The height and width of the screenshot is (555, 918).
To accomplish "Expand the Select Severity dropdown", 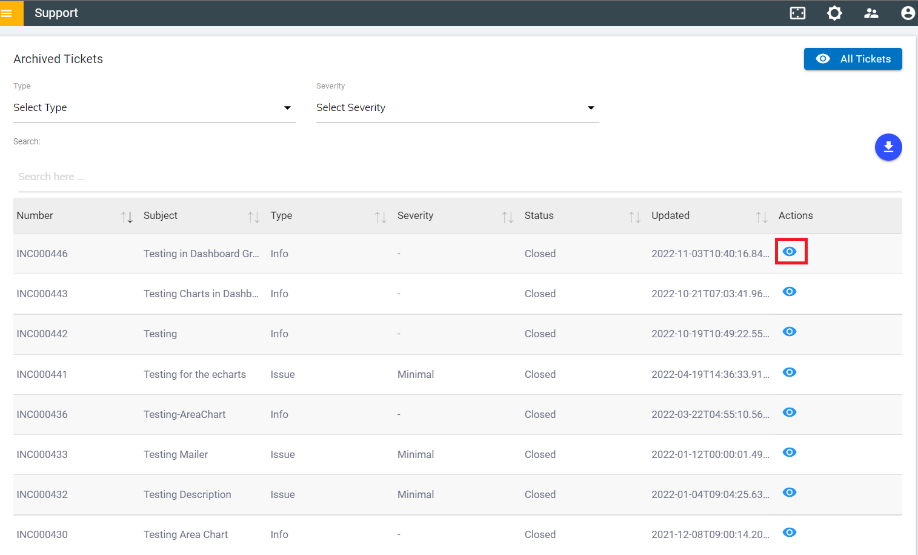I will [x=457, y=108].
